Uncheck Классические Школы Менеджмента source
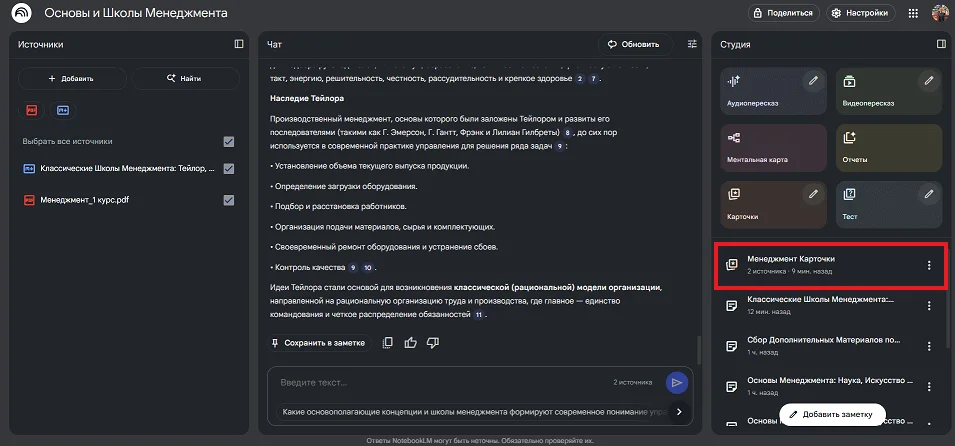The image size is (955, 446). 229,169
